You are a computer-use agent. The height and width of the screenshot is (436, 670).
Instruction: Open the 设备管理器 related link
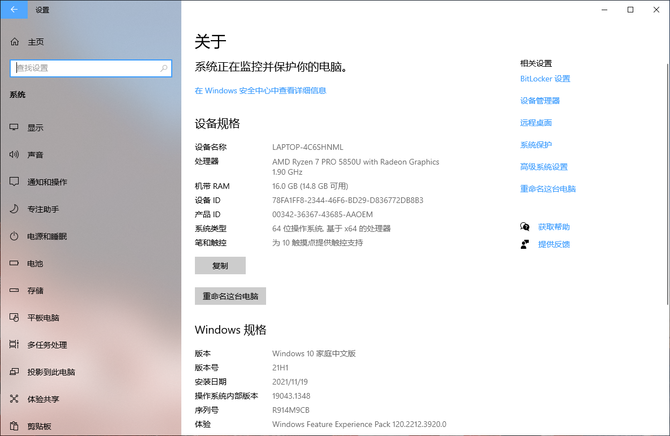click(540, 101)
